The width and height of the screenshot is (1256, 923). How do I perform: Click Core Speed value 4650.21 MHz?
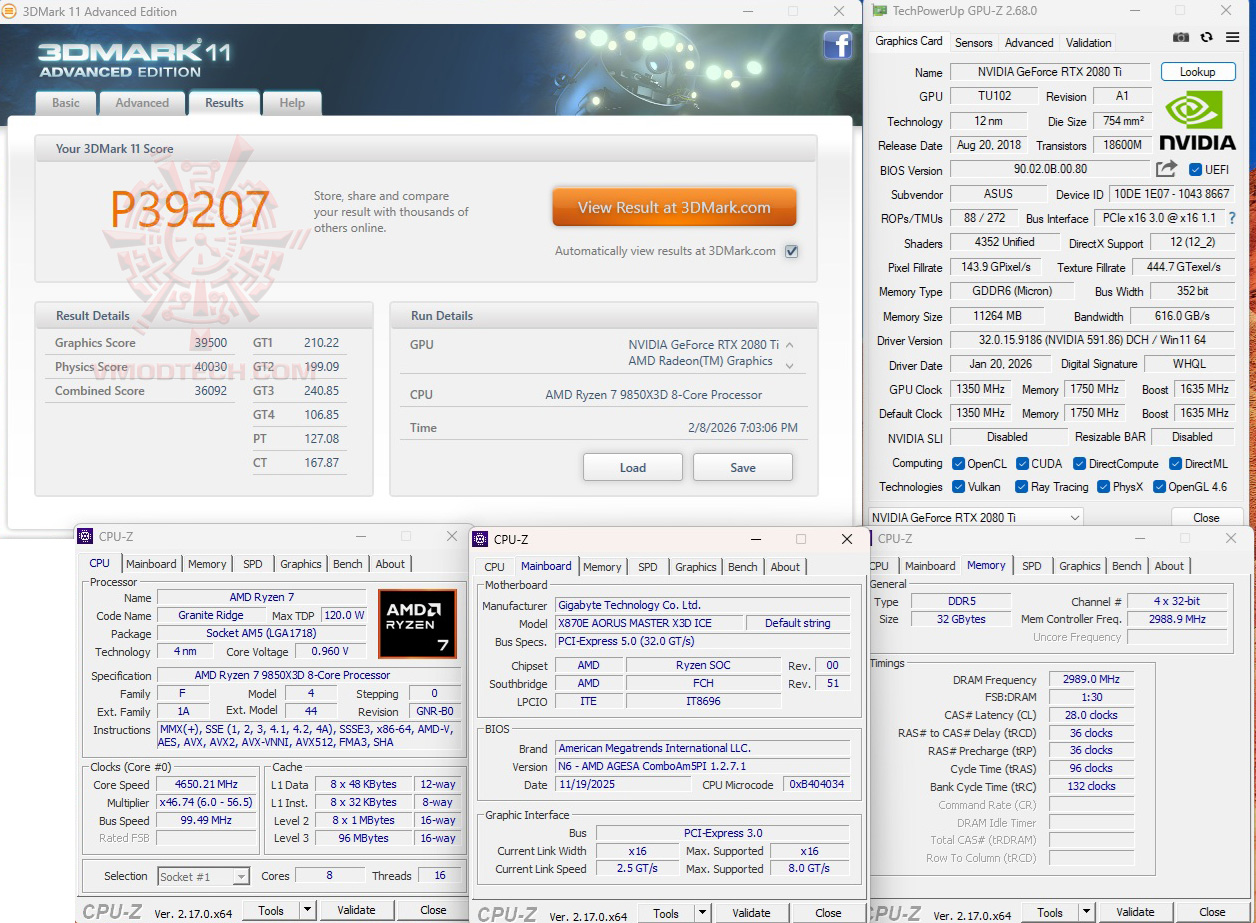click(x=207, y=785)
